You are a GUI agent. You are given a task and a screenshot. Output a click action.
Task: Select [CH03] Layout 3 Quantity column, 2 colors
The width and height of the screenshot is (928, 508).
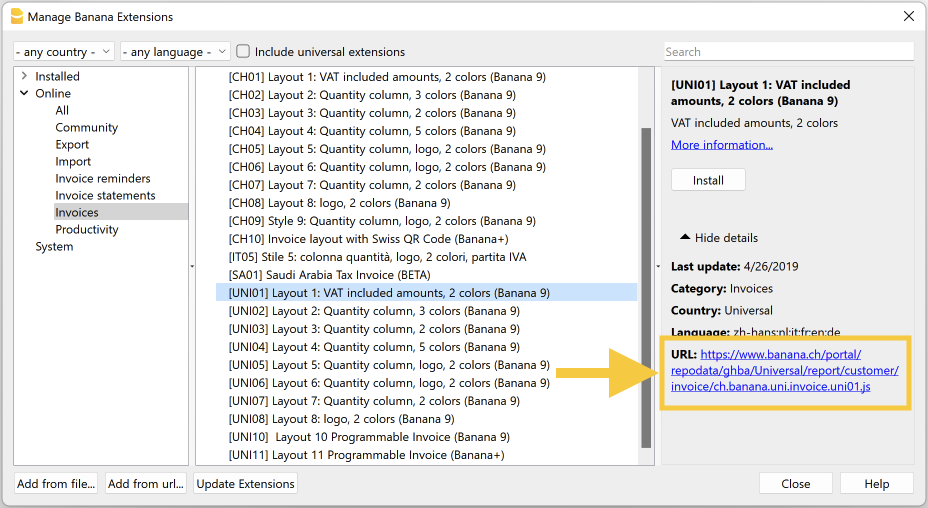[x=372, y=113]
